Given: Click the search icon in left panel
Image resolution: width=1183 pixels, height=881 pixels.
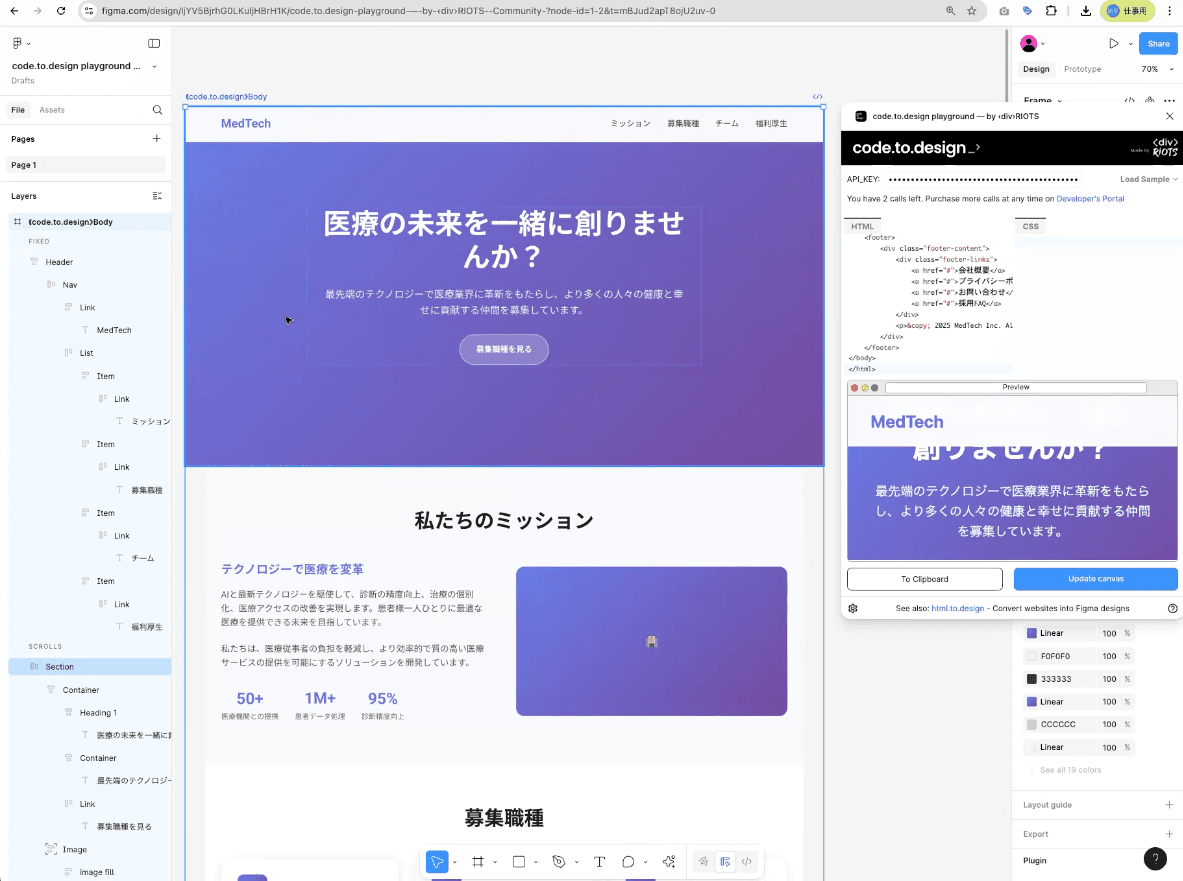Looking at the screenshot, I should click(x=157, y=110).
